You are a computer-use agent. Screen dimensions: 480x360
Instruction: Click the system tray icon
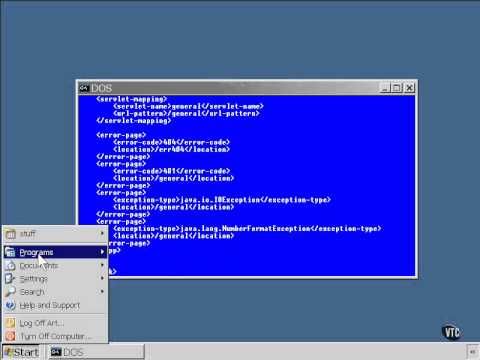pos(473,352)
